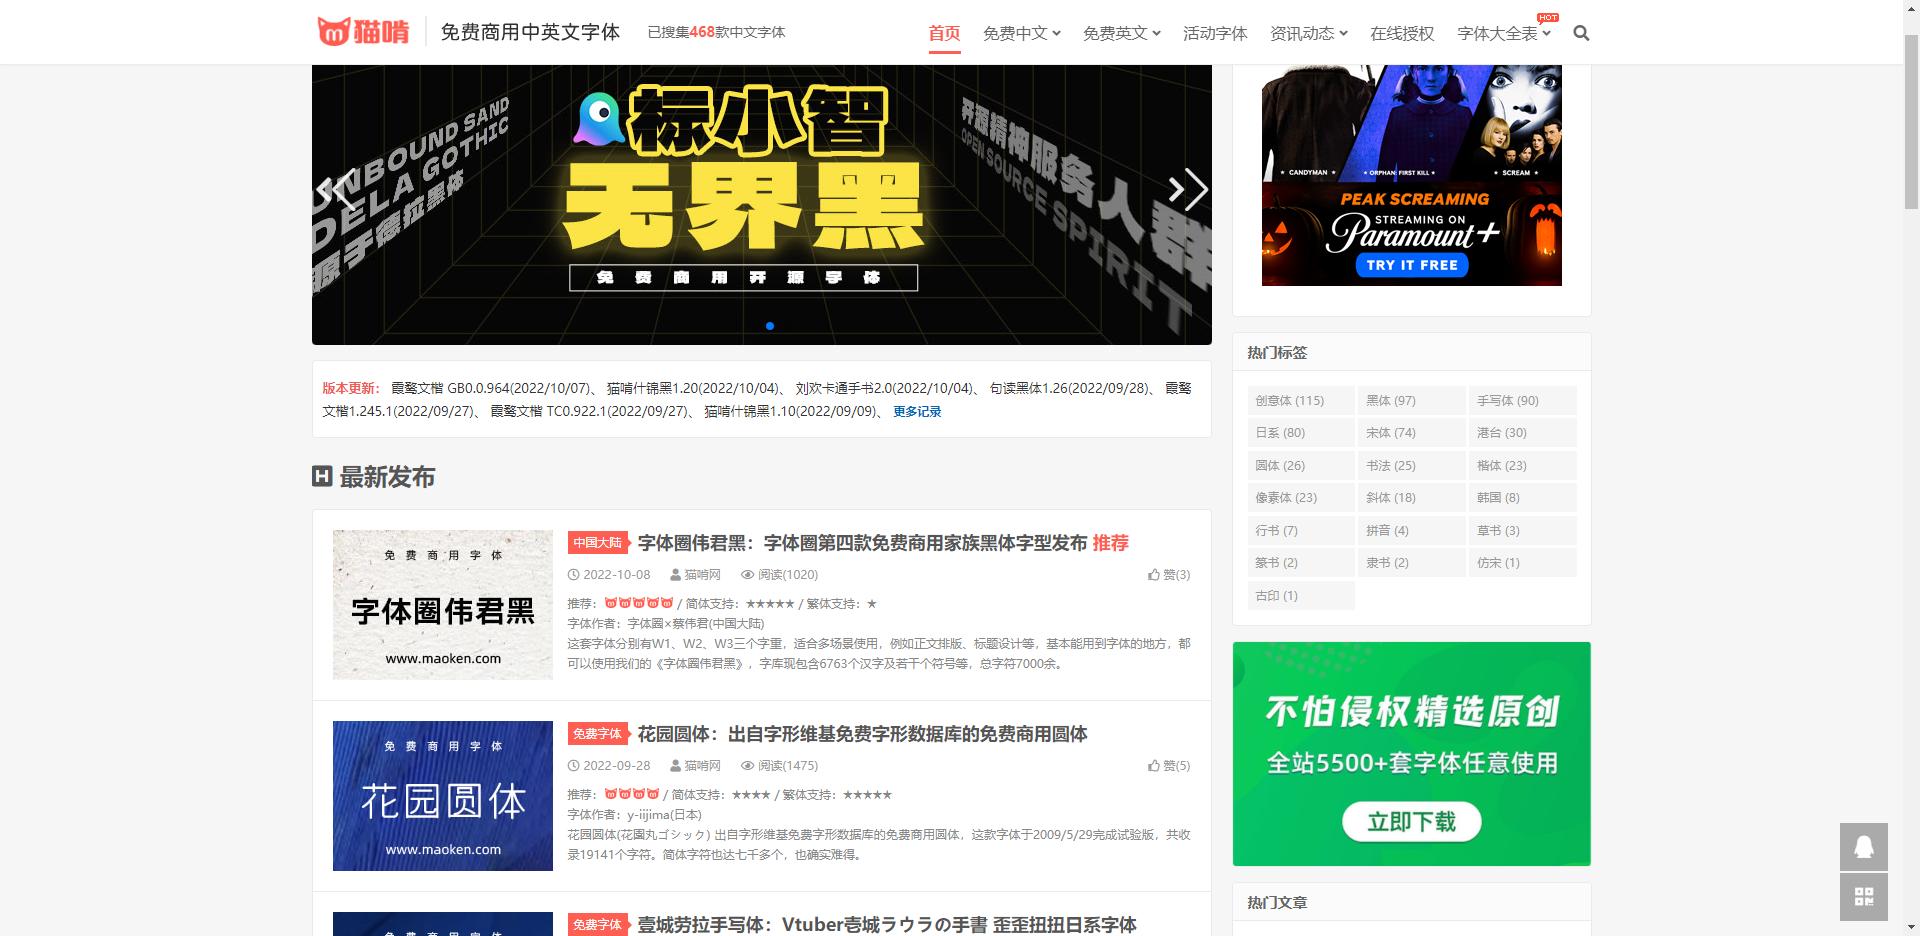
Task: Open the floating QR code icon
Action: 1862,897
